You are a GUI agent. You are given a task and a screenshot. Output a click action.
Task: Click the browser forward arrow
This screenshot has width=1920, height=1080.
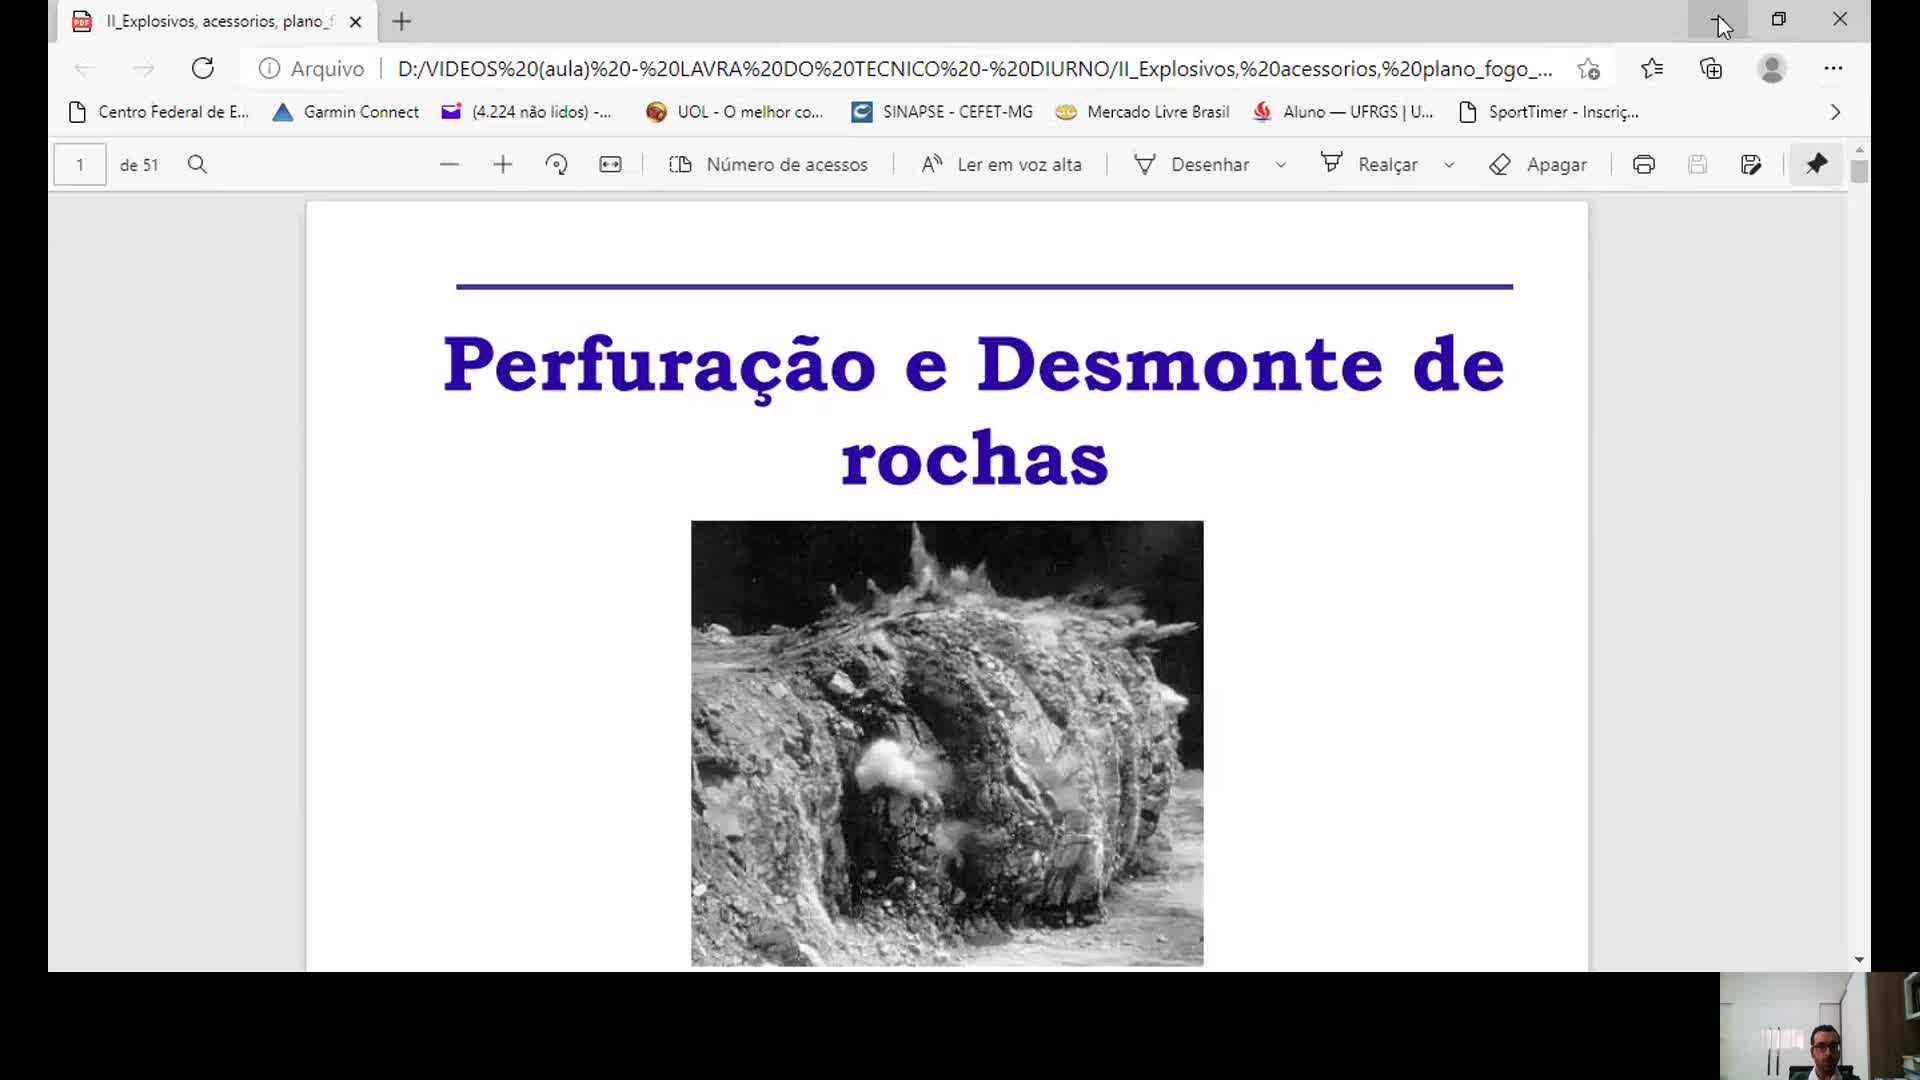[x=144, y=69]
